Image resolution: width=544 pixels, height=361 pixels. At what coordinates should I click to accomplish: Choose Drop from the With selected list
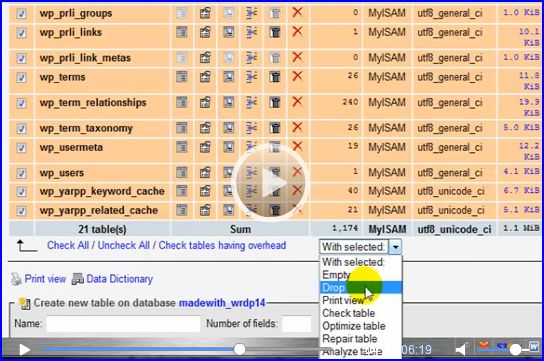point(360,287)
